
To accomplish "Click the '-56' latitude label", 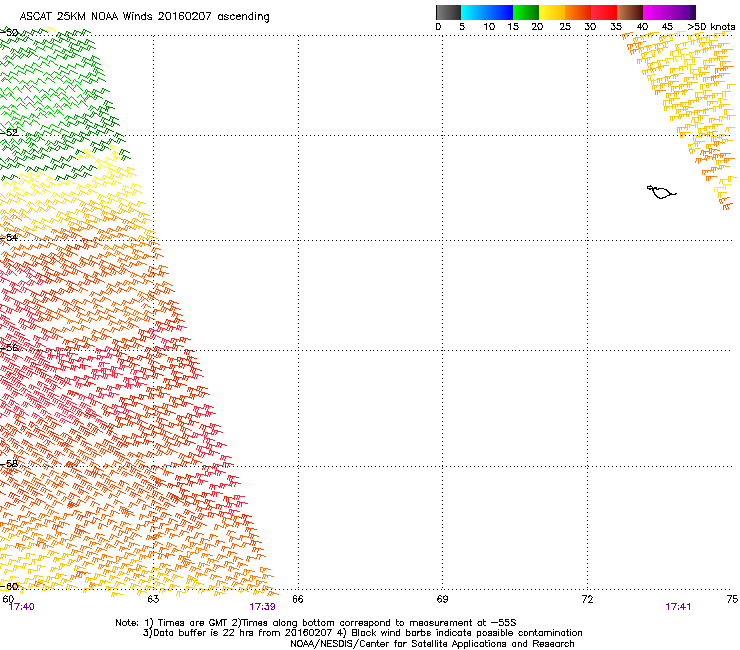I will [9, 347].
